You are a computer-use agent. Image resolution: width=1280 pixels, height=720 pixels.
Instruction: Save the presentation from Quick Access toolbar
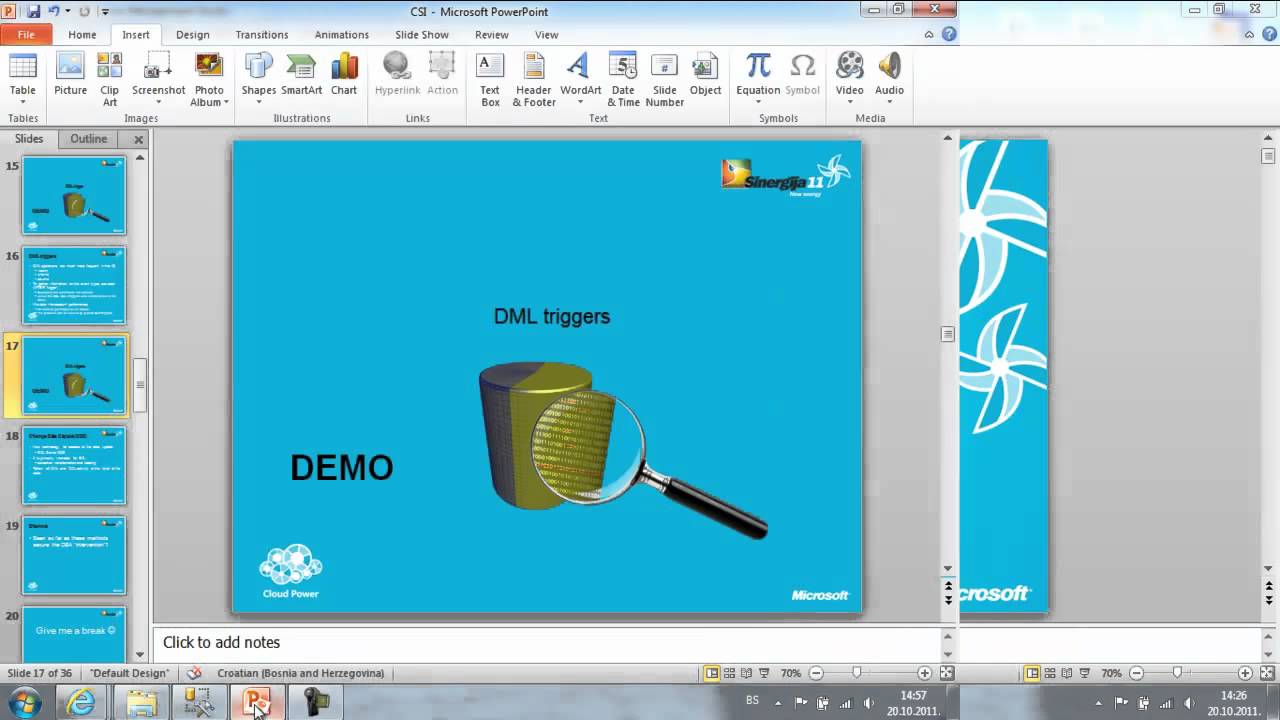34,11
